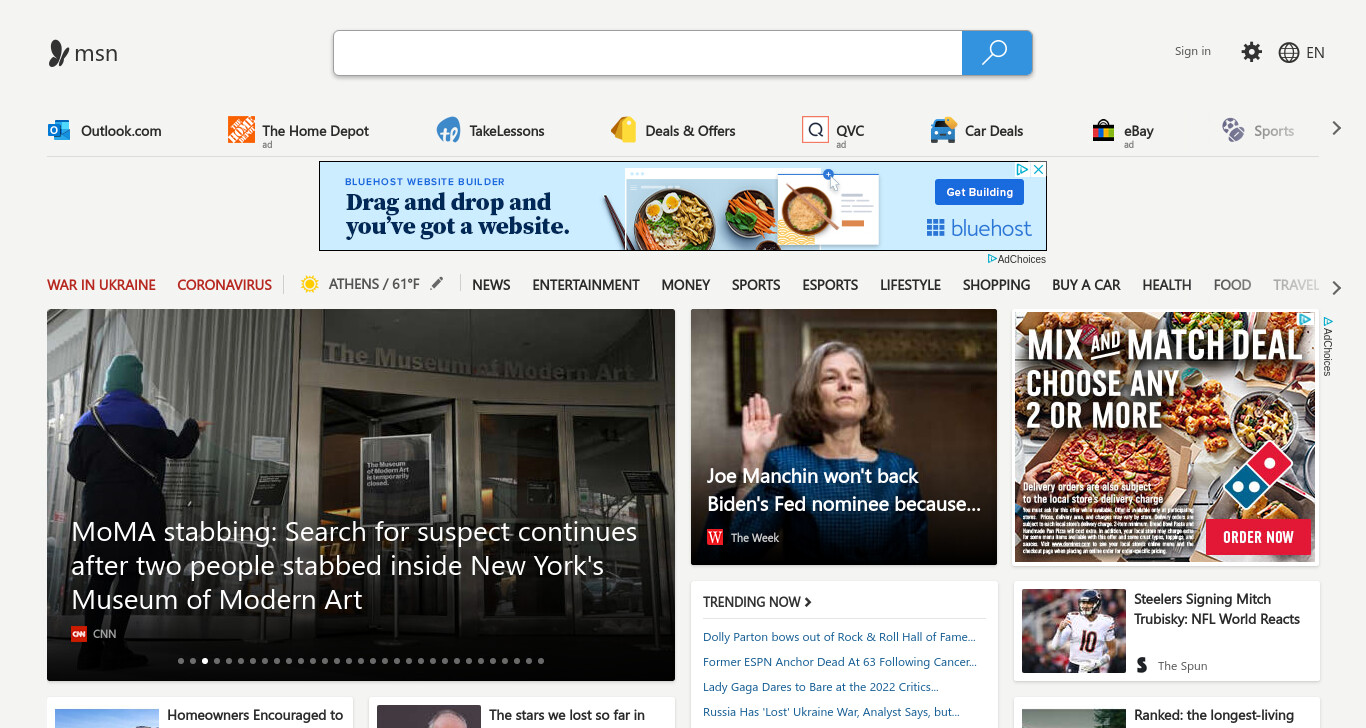
Task: Open BUY A CAR category
Action: pyautogui.click(x=1086, y=285)
